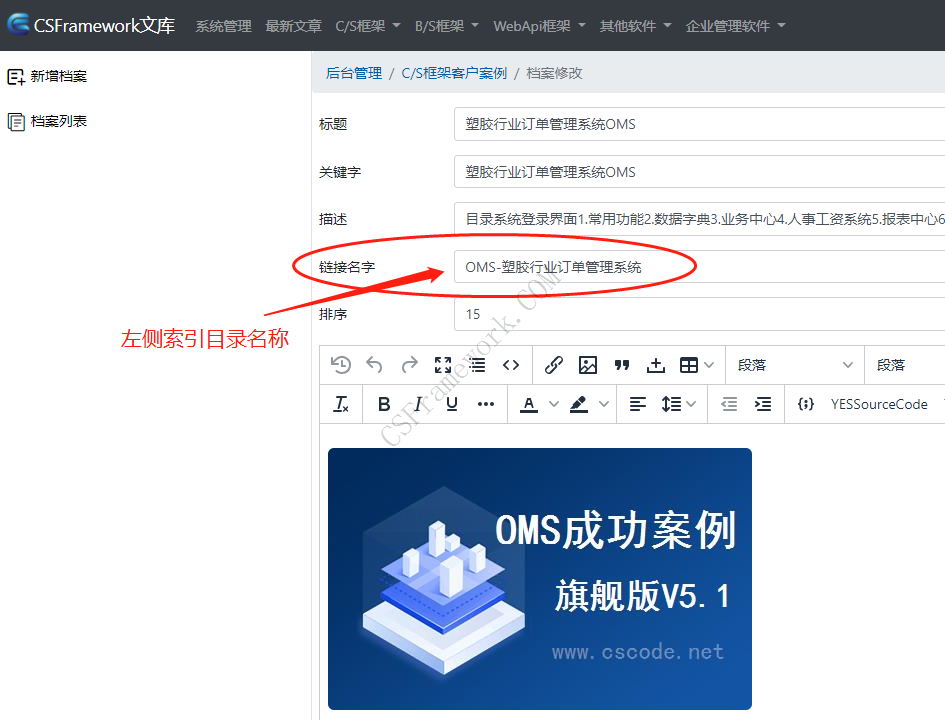Expand the text color picker arrow
Viewport: 945px width, 720px height.
pos(554,404)
